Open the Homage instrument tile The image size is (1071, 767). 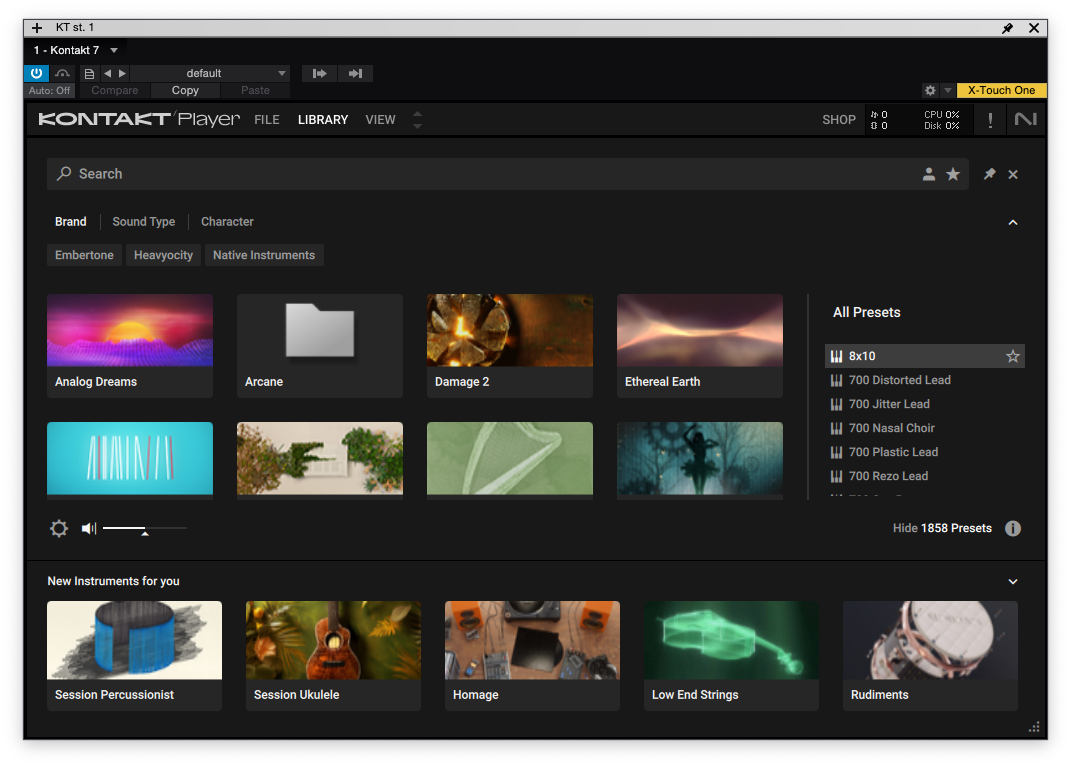532,656
